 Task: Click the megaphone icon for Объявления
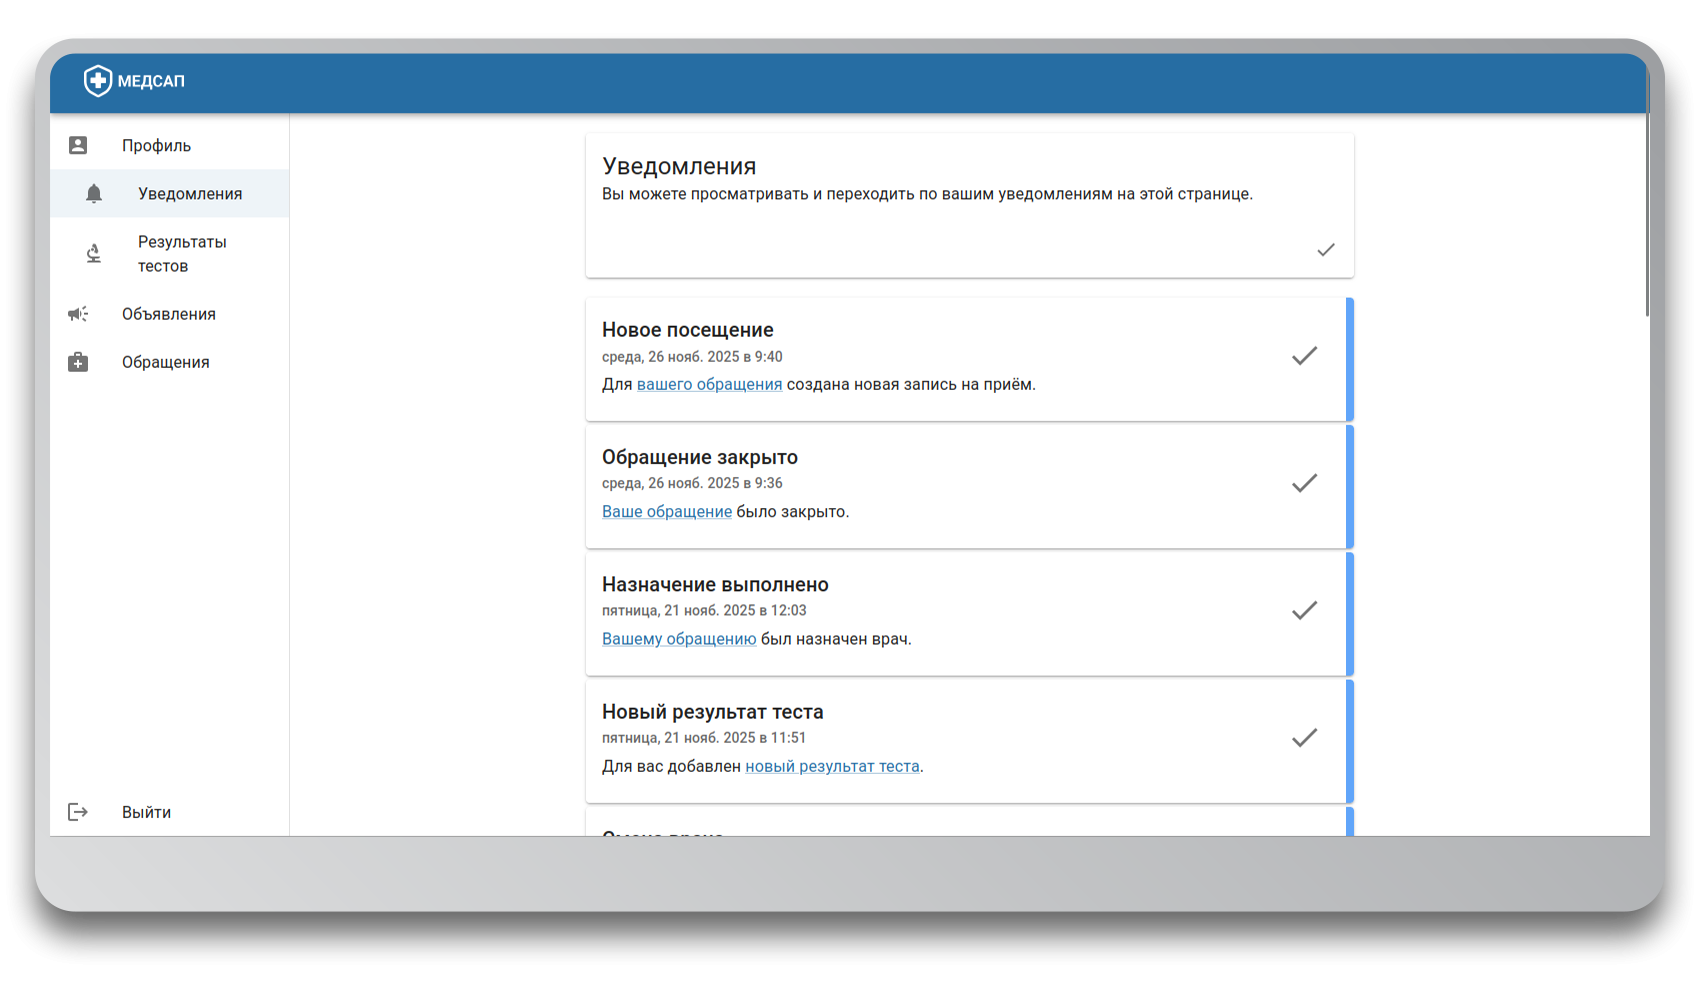tap(78, 314)
